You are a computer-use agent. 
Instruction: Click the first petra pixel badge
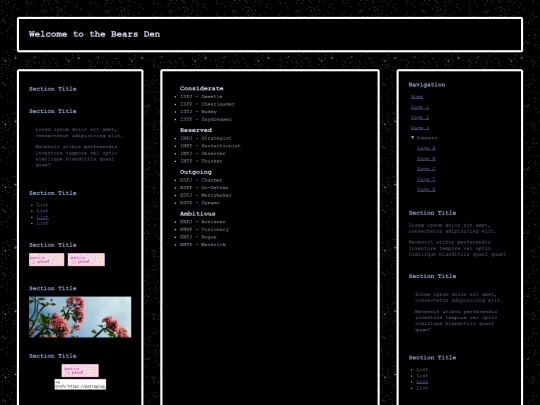point(46,260)
